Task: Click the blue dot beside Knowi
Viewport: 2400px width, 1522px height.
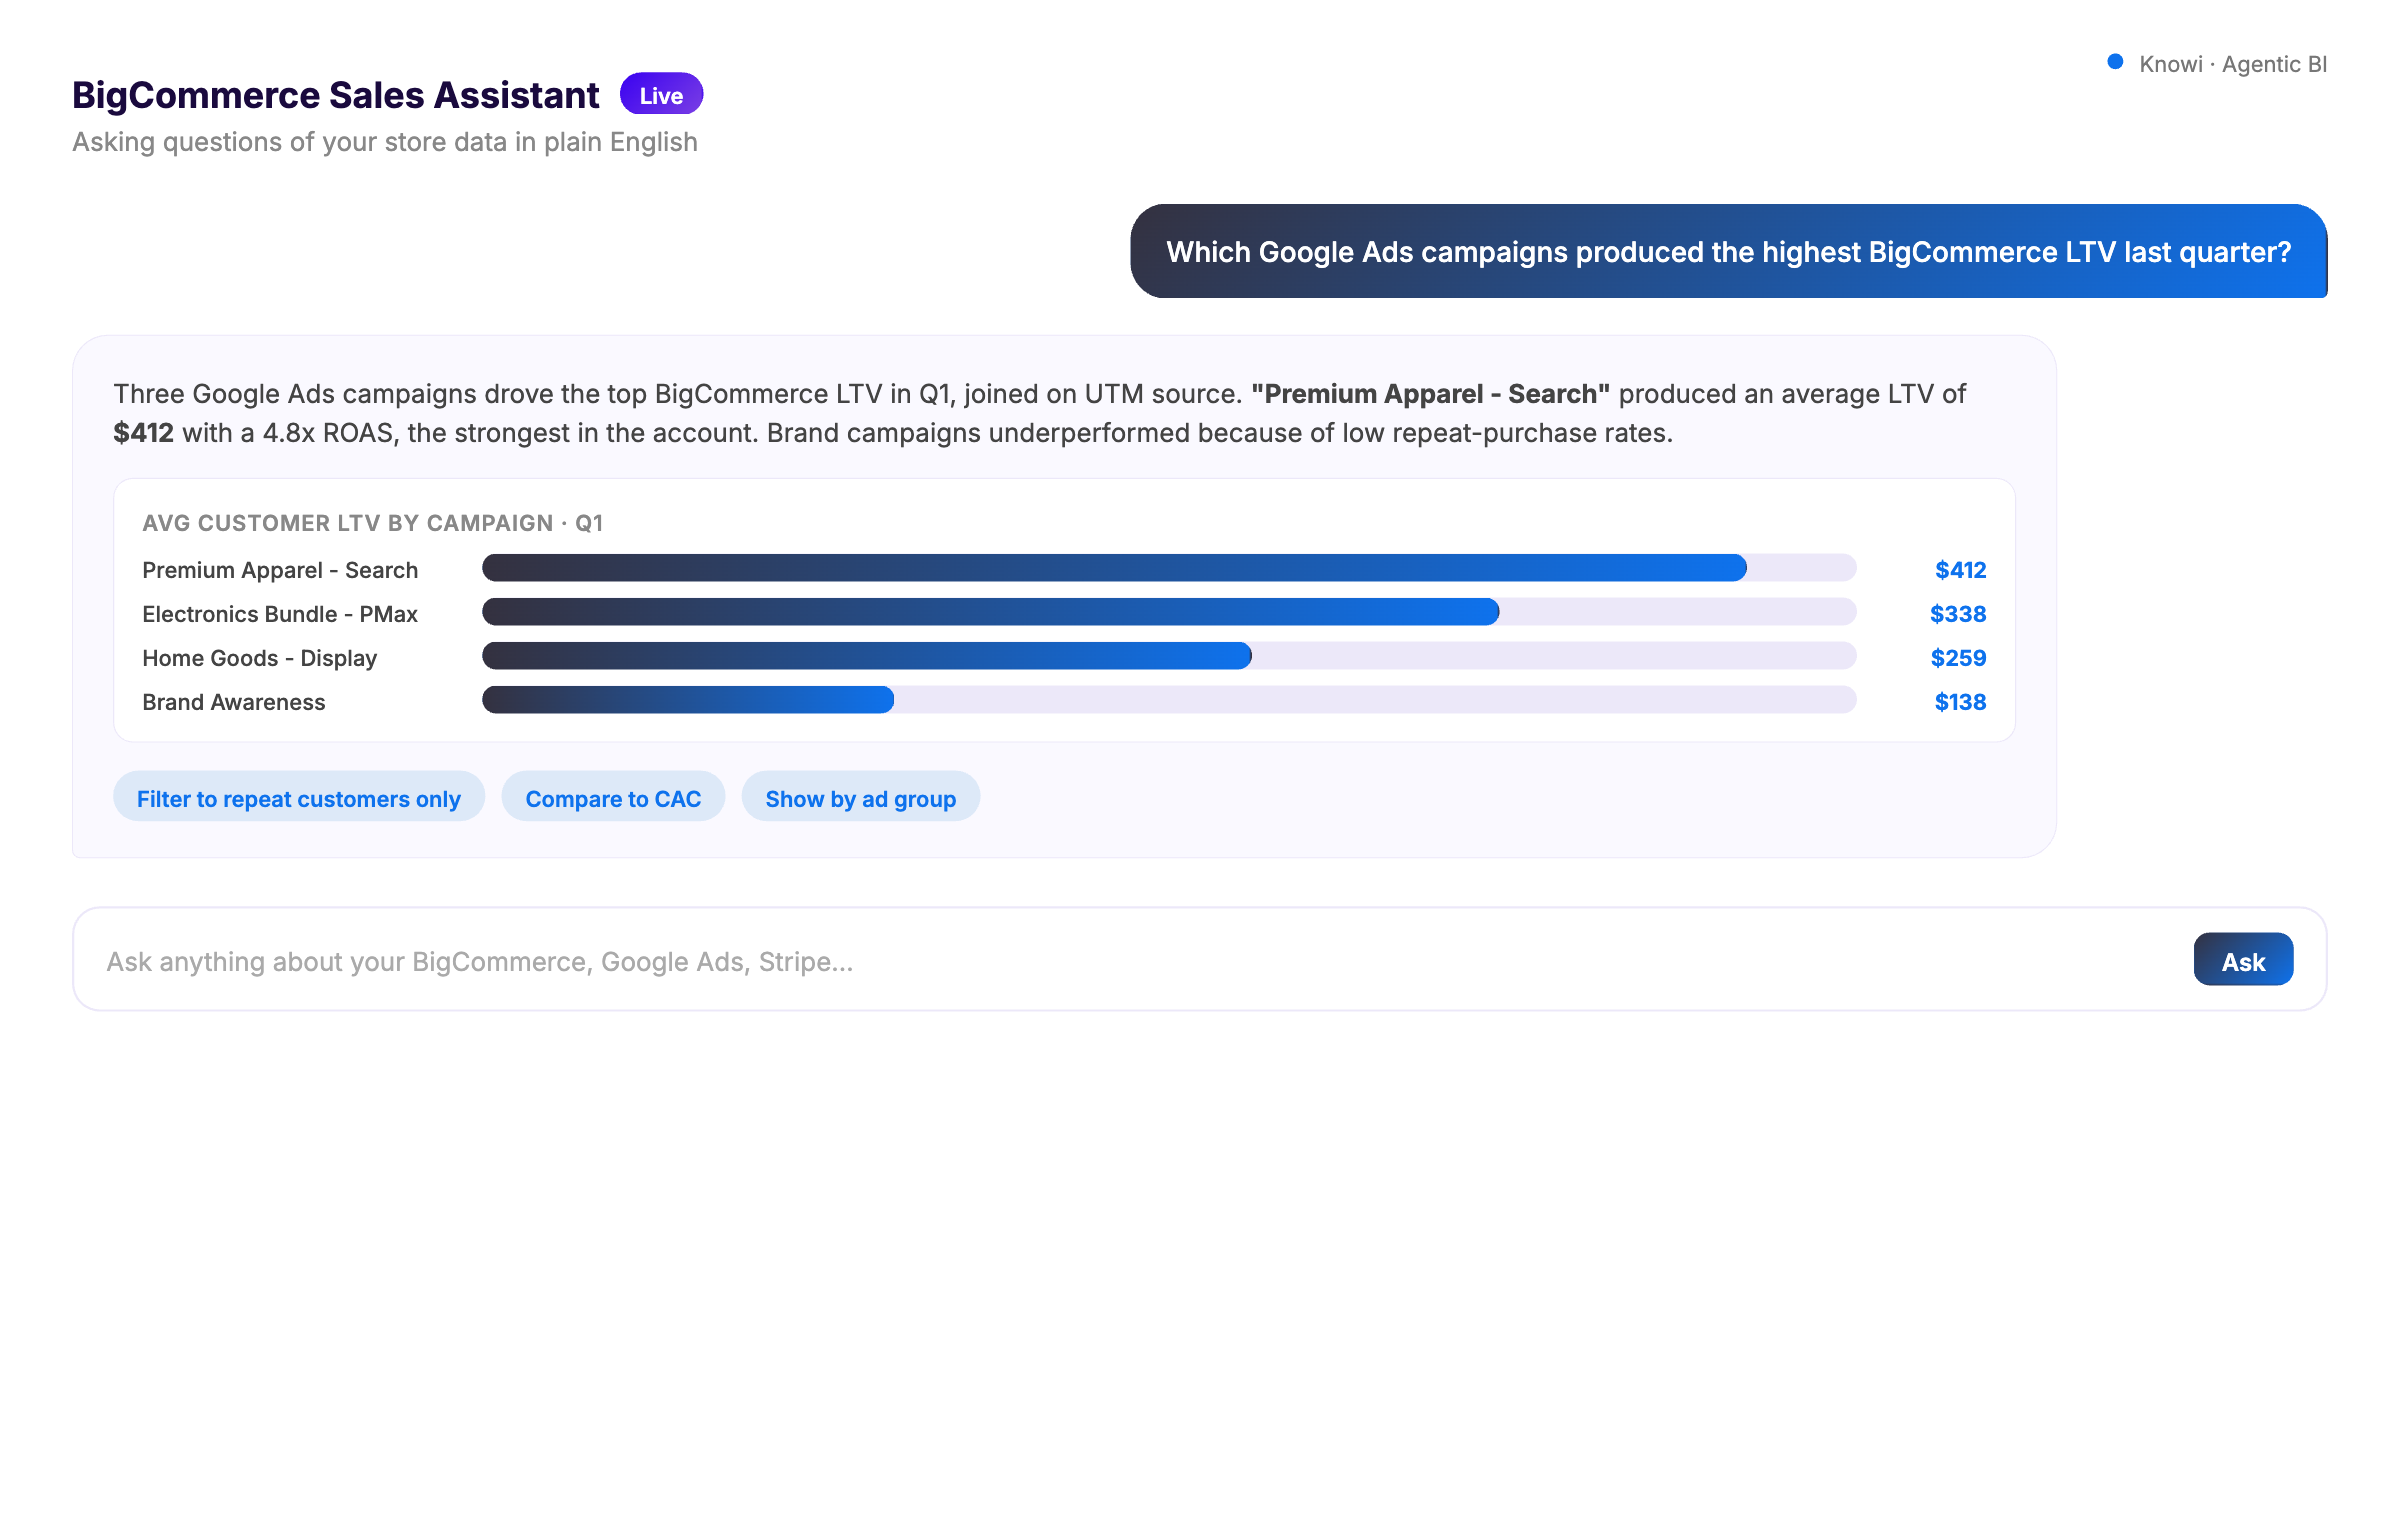Action: pos(2115,62)
